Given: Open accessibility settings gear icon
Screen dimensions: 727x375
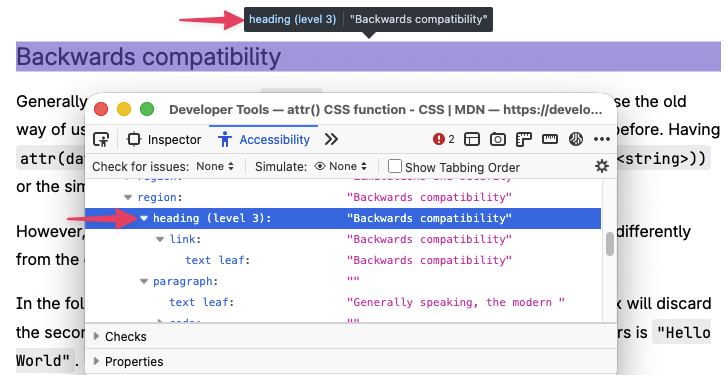Looking at the screenshot, I should 601,166.
